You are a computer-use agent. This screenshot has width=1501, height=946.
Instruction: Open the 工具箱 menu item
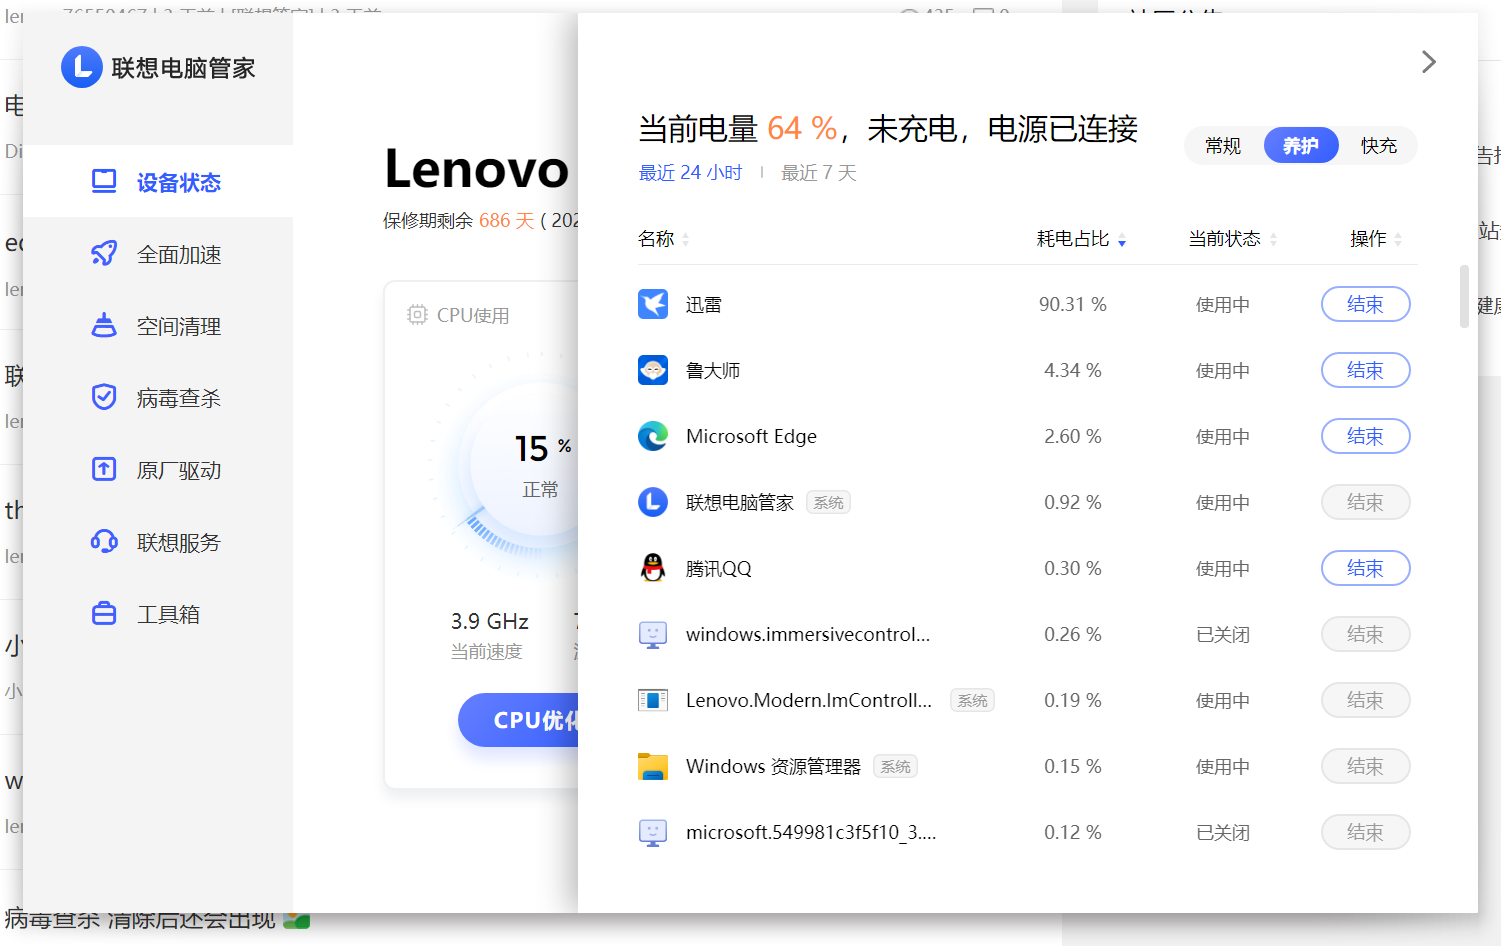coord(158,614)
